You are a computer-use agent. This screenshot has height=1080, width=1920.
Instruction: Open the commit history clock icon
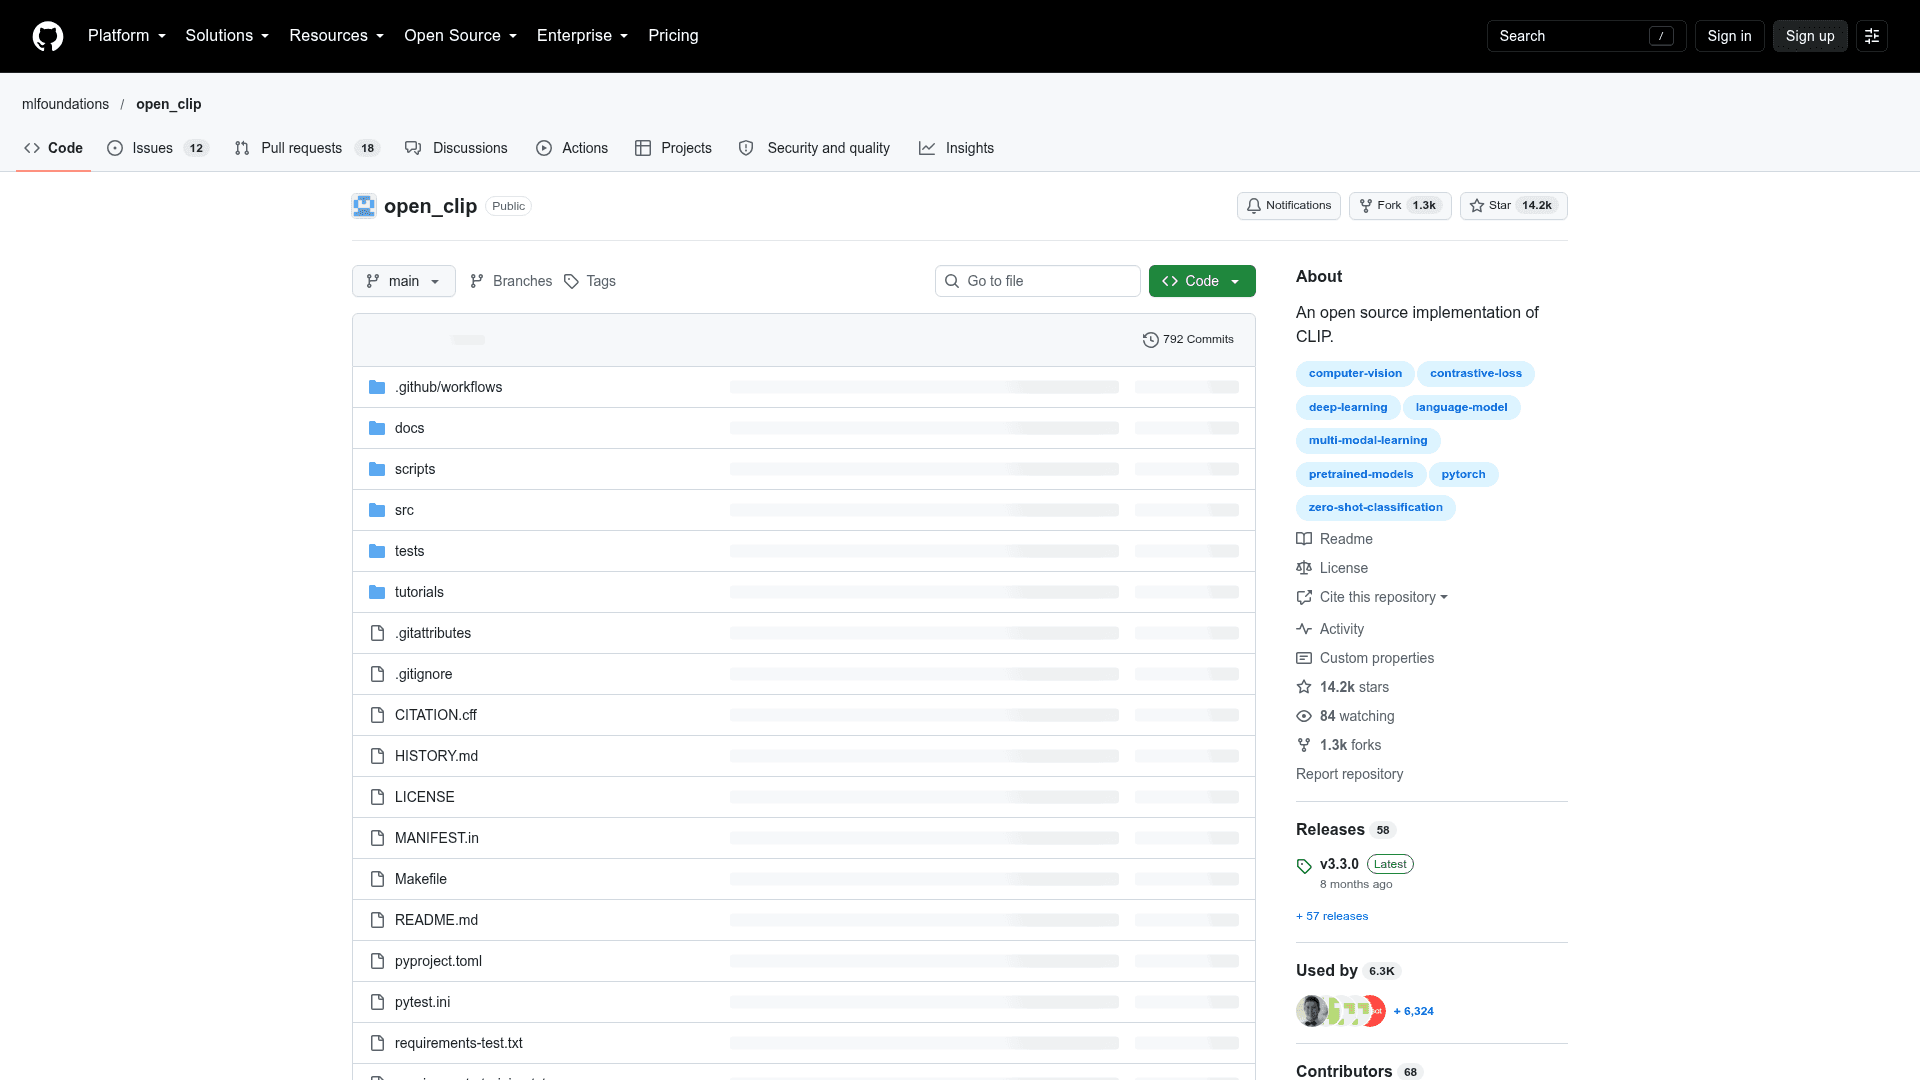pyautogui.click(x=1150, y=340)
